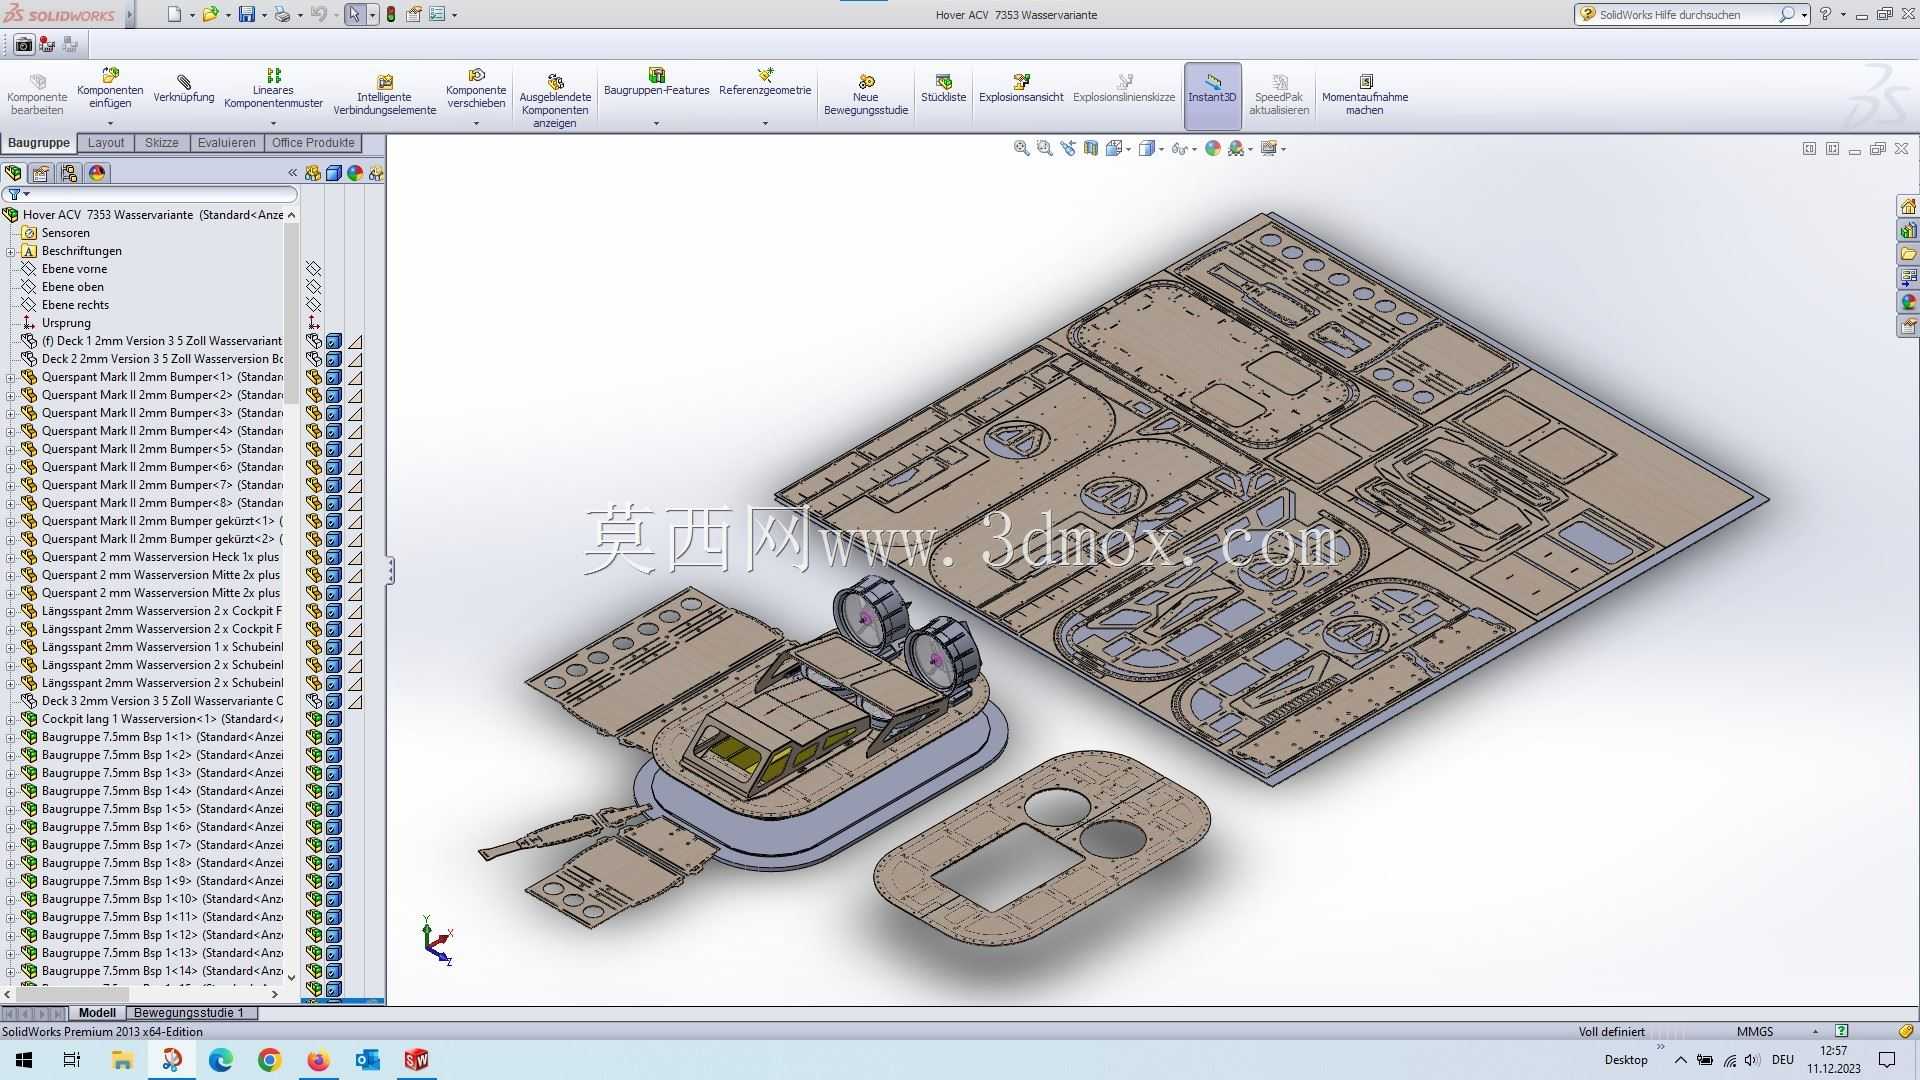Expand the SolidWorks menu arrow next to logo
Image resolution: width=1920 pixels, height=1080 pixels.
click(x=130, y=15)
